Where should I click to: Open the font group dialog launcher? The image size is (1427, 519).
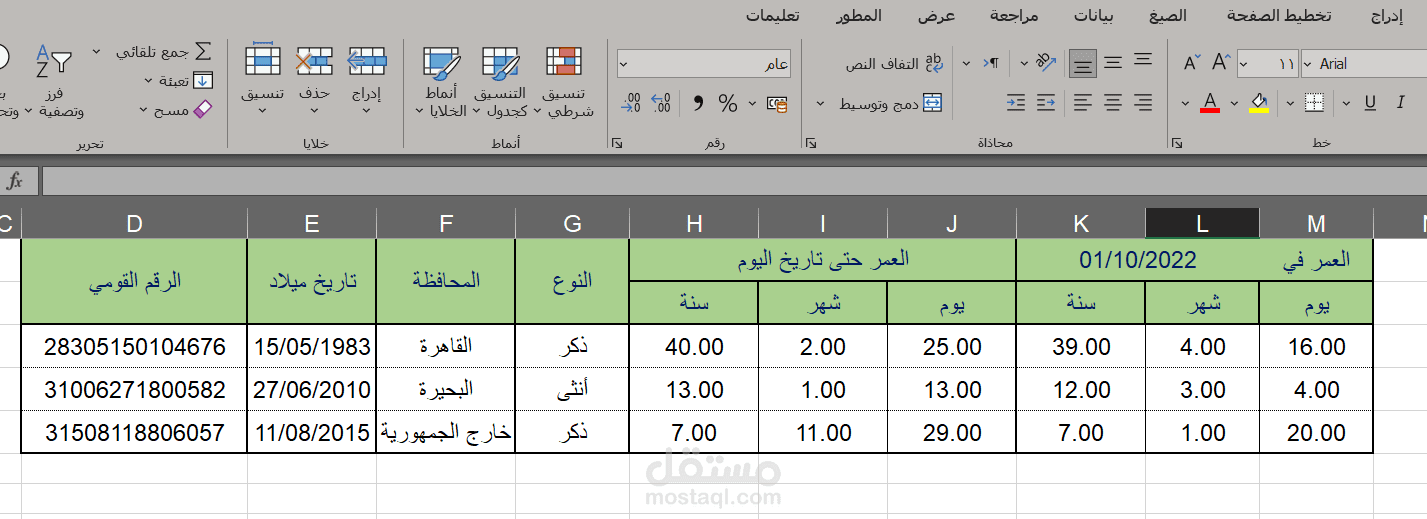1175,144
